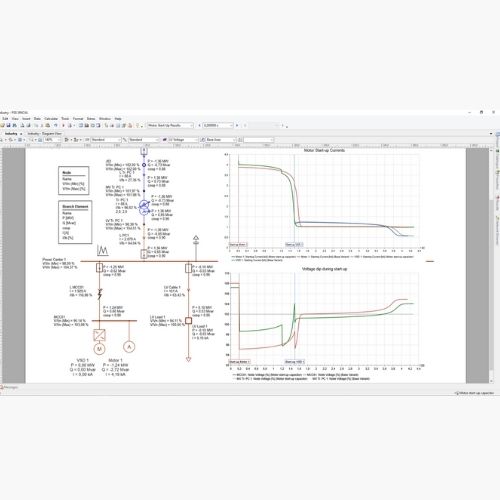Switch to the Industry diagram tab

click(x=11, y=134)
